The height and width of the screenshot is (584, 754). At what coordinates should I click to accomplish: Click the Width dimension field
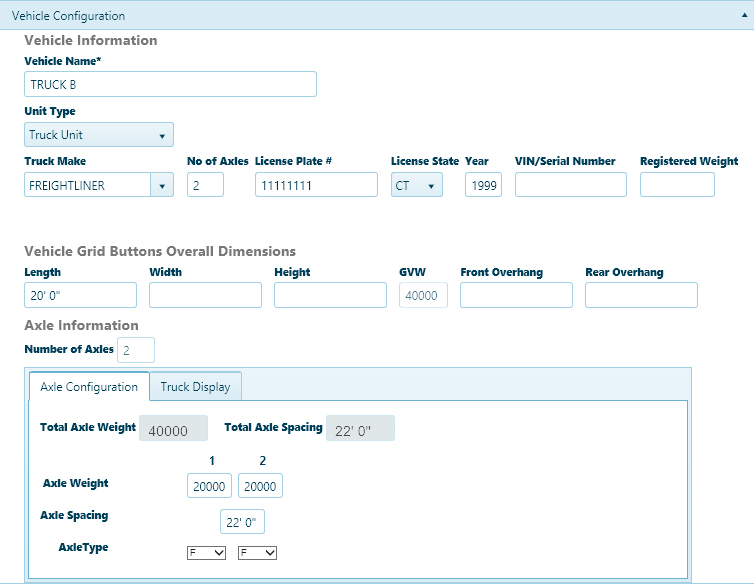[x=205, y=295]
